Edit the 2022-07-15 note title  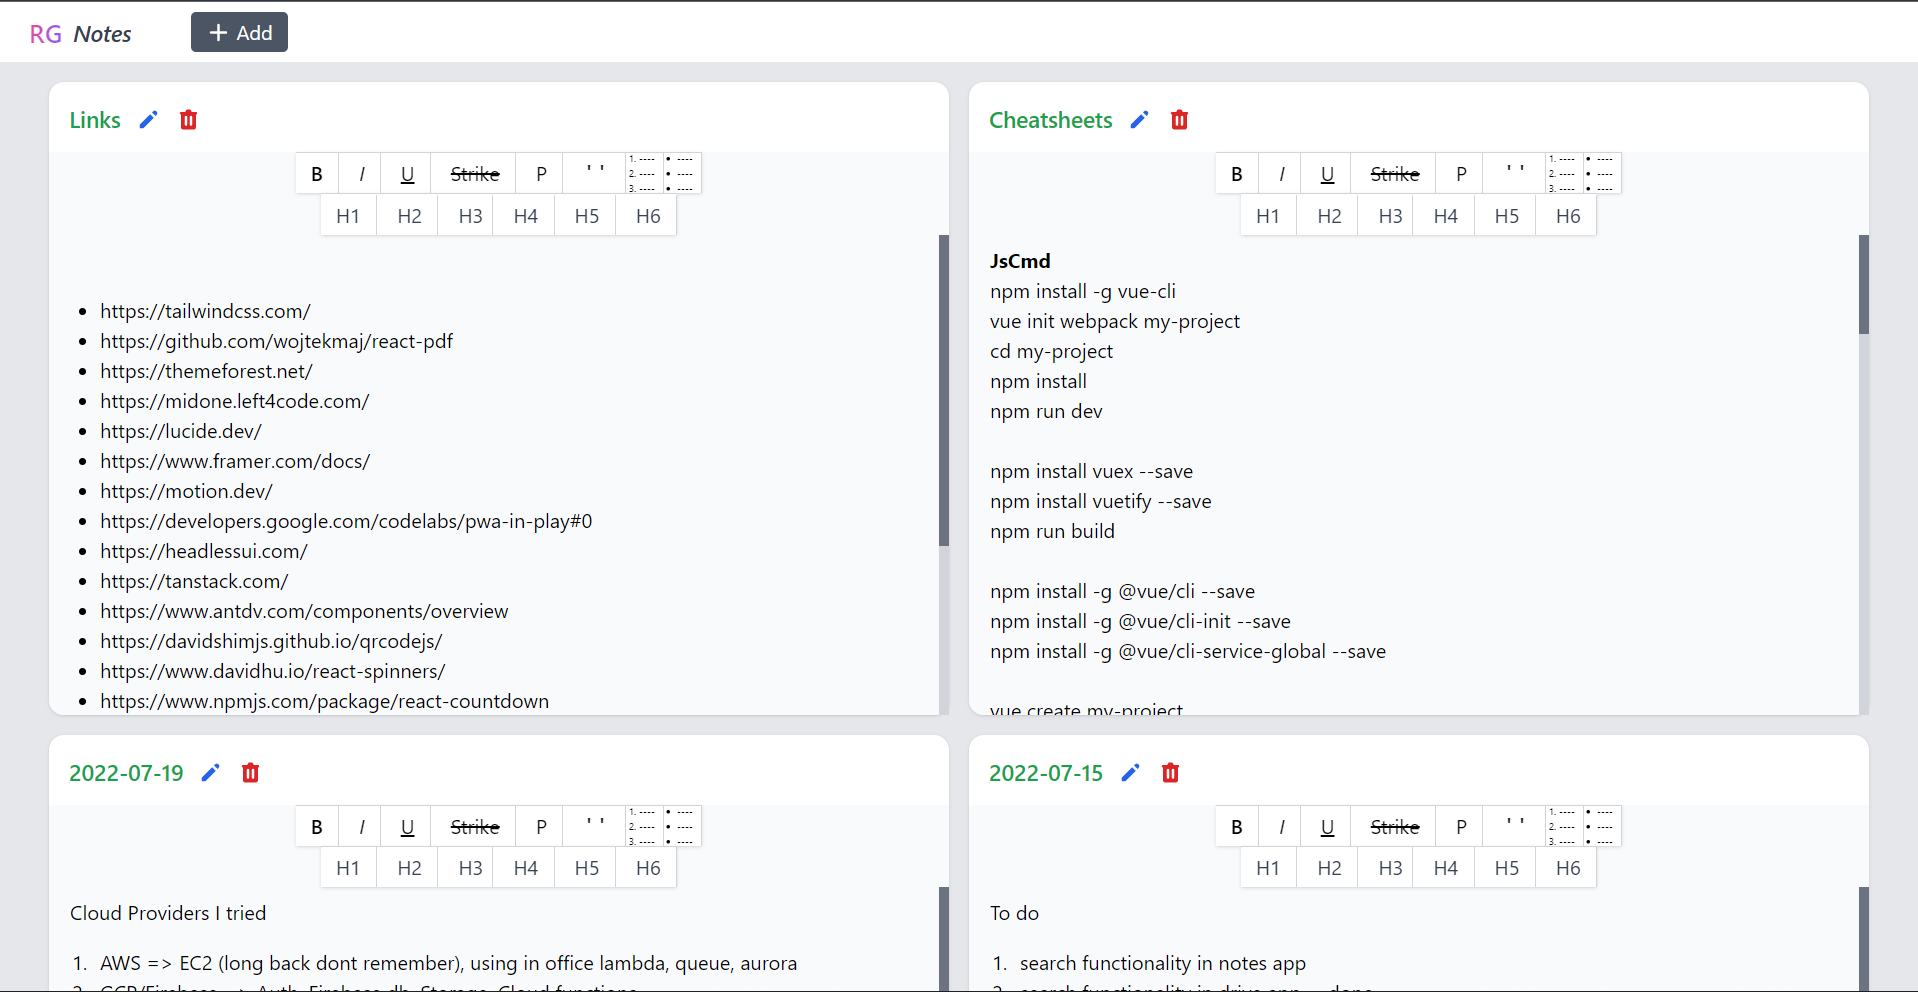click(1130, 773)
